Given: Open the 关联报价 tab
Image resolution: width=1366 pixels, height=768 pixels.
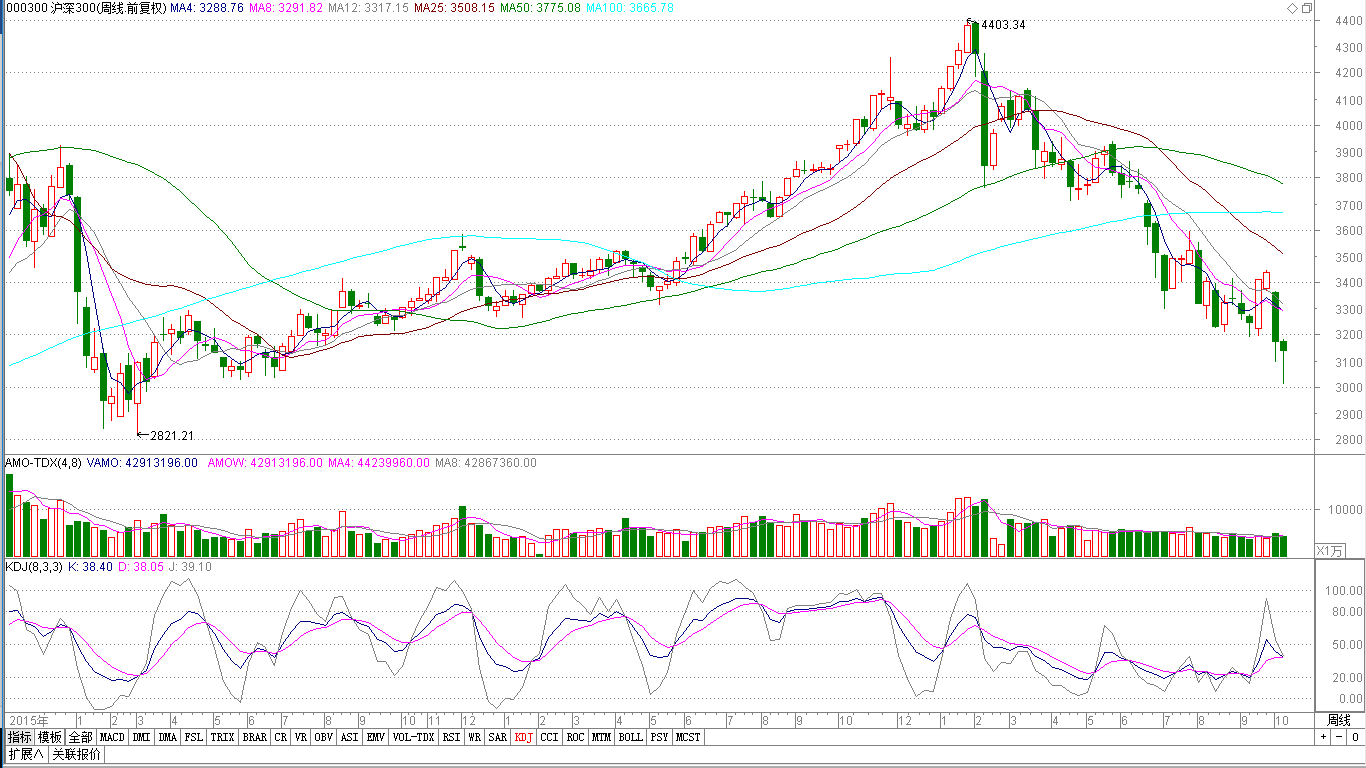Looking at the screenshot, I should [x=76, y=754].
